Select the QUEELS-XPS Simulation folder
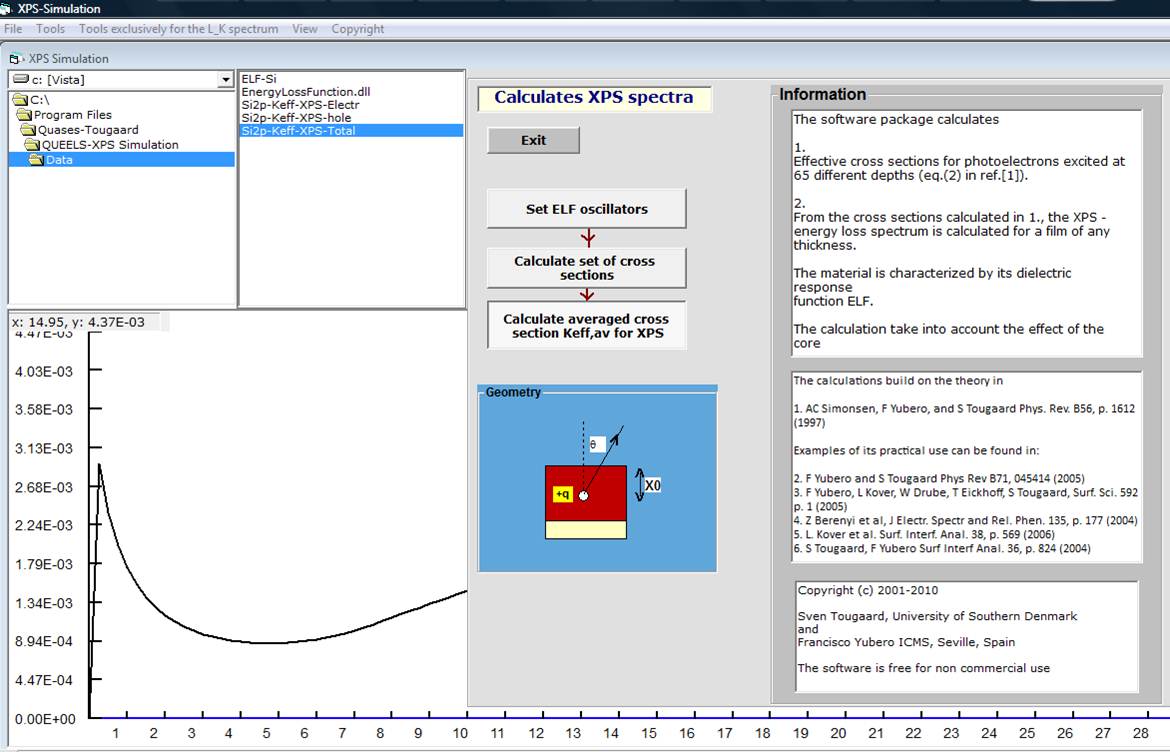 pos(110,145)
